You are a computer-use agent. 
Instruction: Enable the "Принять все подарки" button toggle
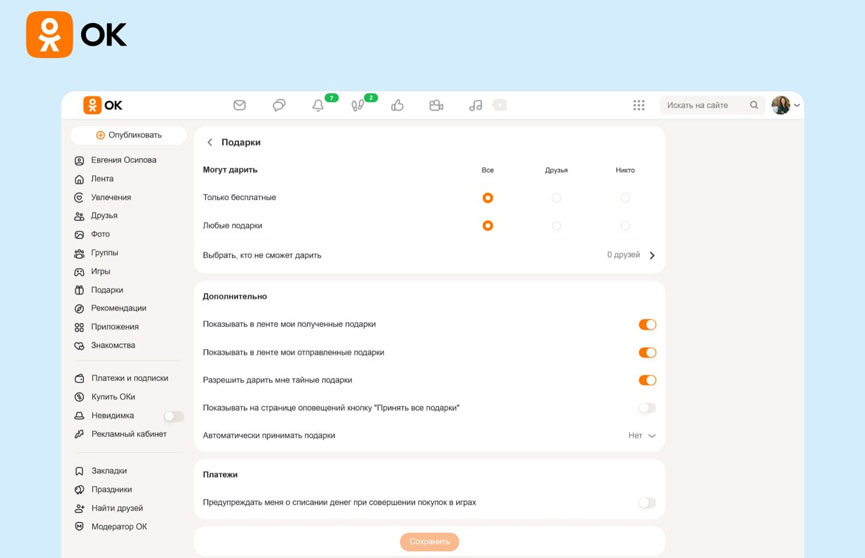(x=647, y=408)
